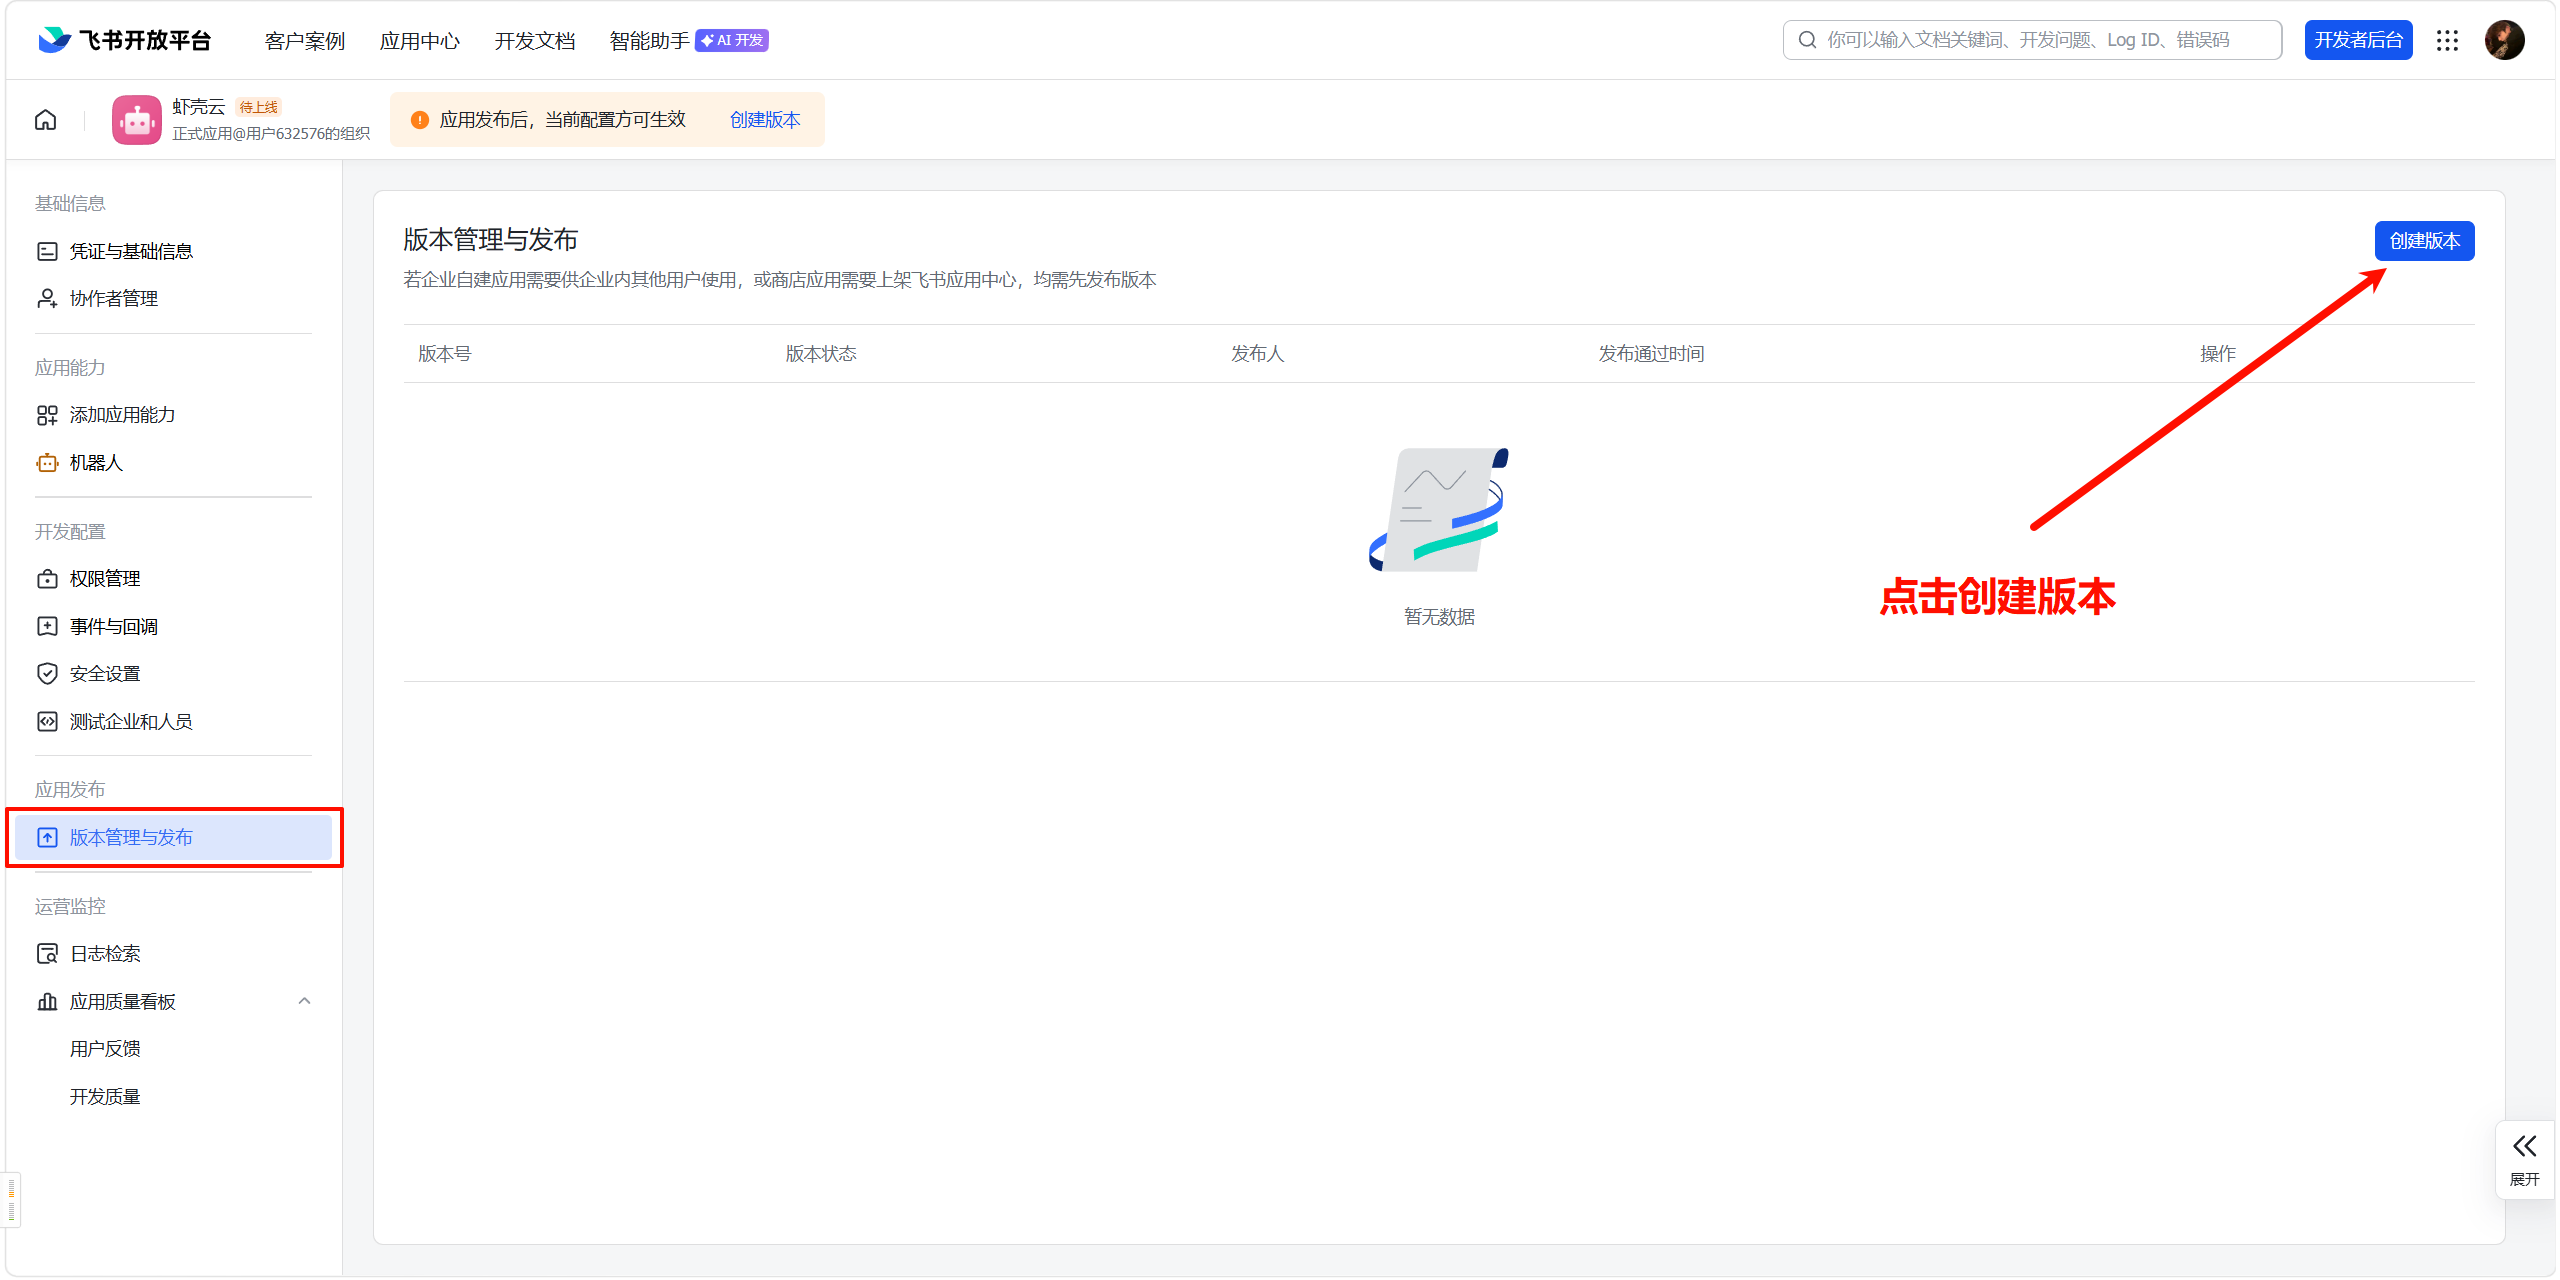Select 测试企业和人员 item
2560x1280 pixels.
pyautogui.click(x=131, y=721)
